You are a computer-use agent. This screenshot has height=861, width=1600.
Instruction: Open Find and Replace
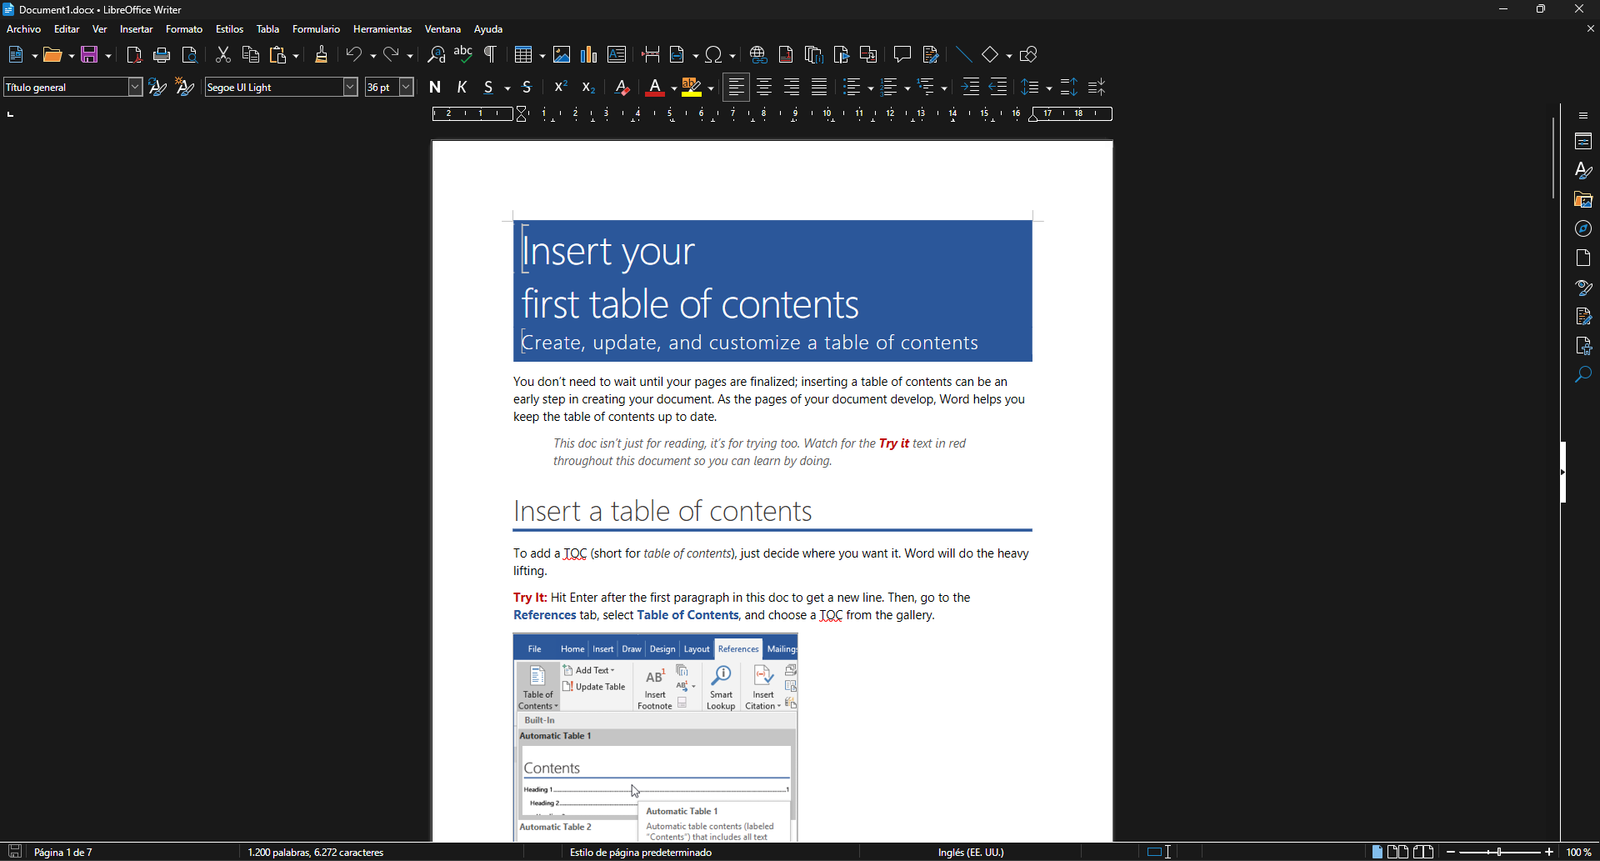click(436, 55)
